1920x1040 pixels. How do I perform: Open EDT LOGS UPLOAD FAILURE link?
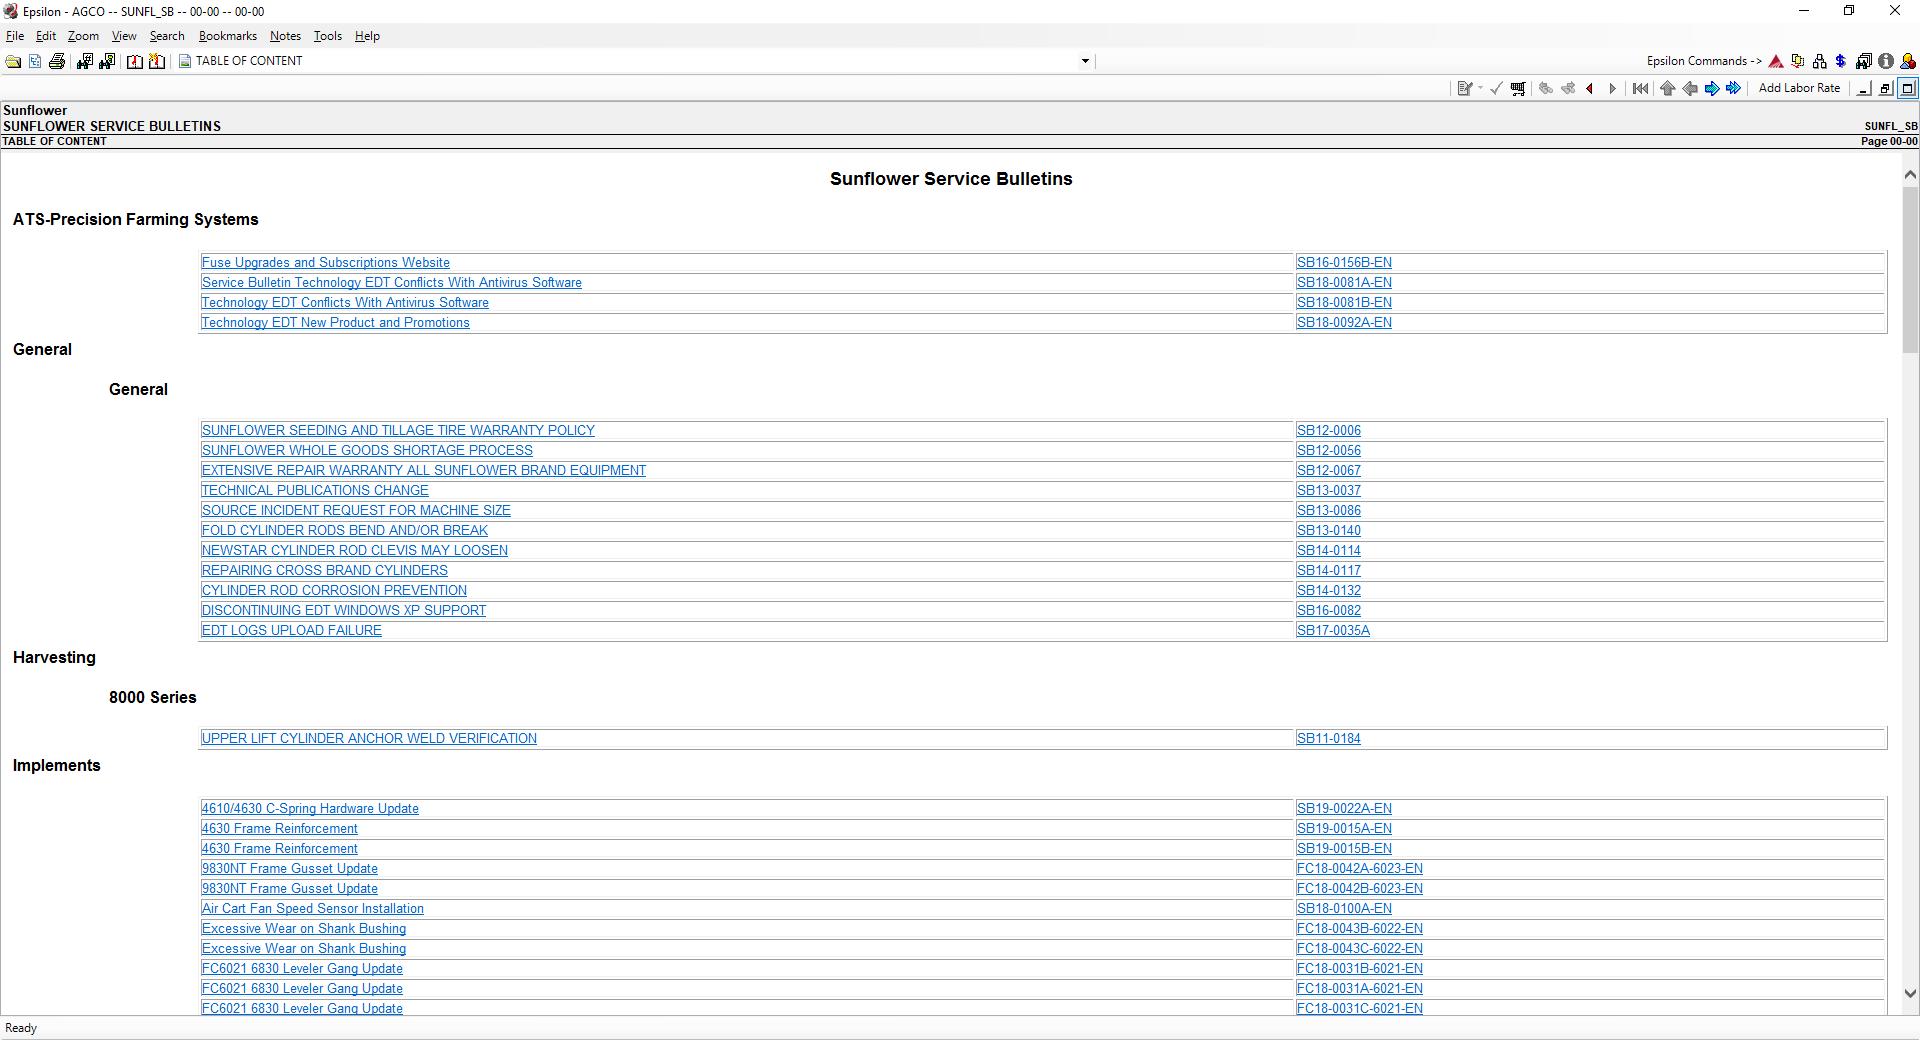click(292, 631)
